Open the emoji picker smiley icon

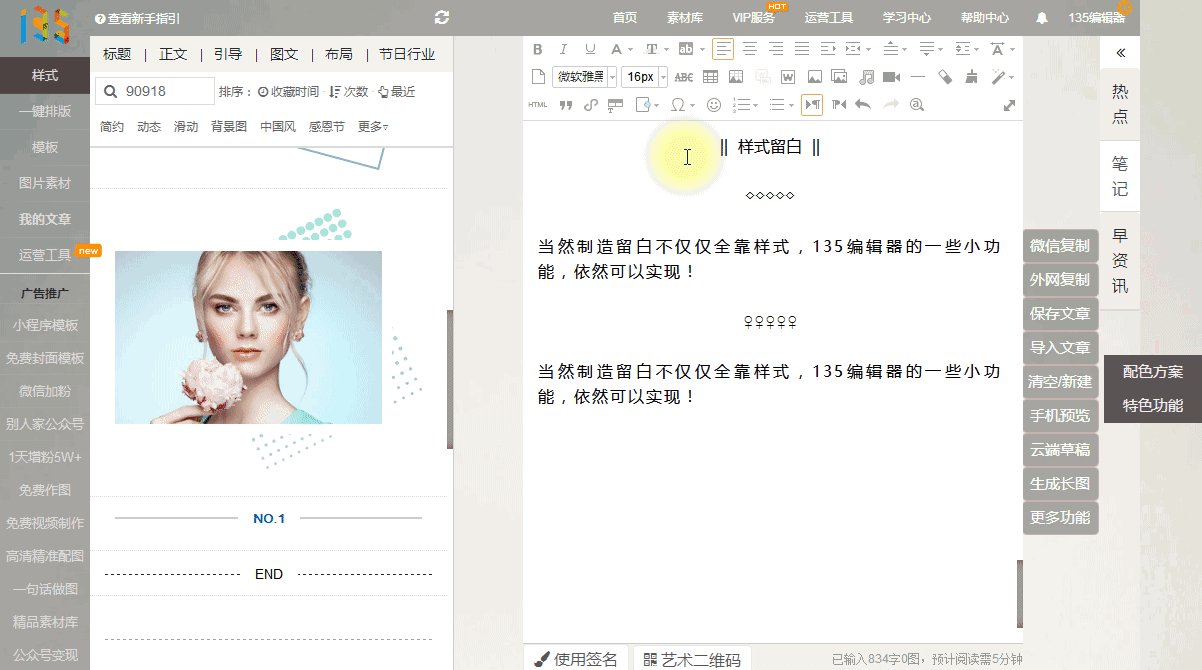(714, 104)
